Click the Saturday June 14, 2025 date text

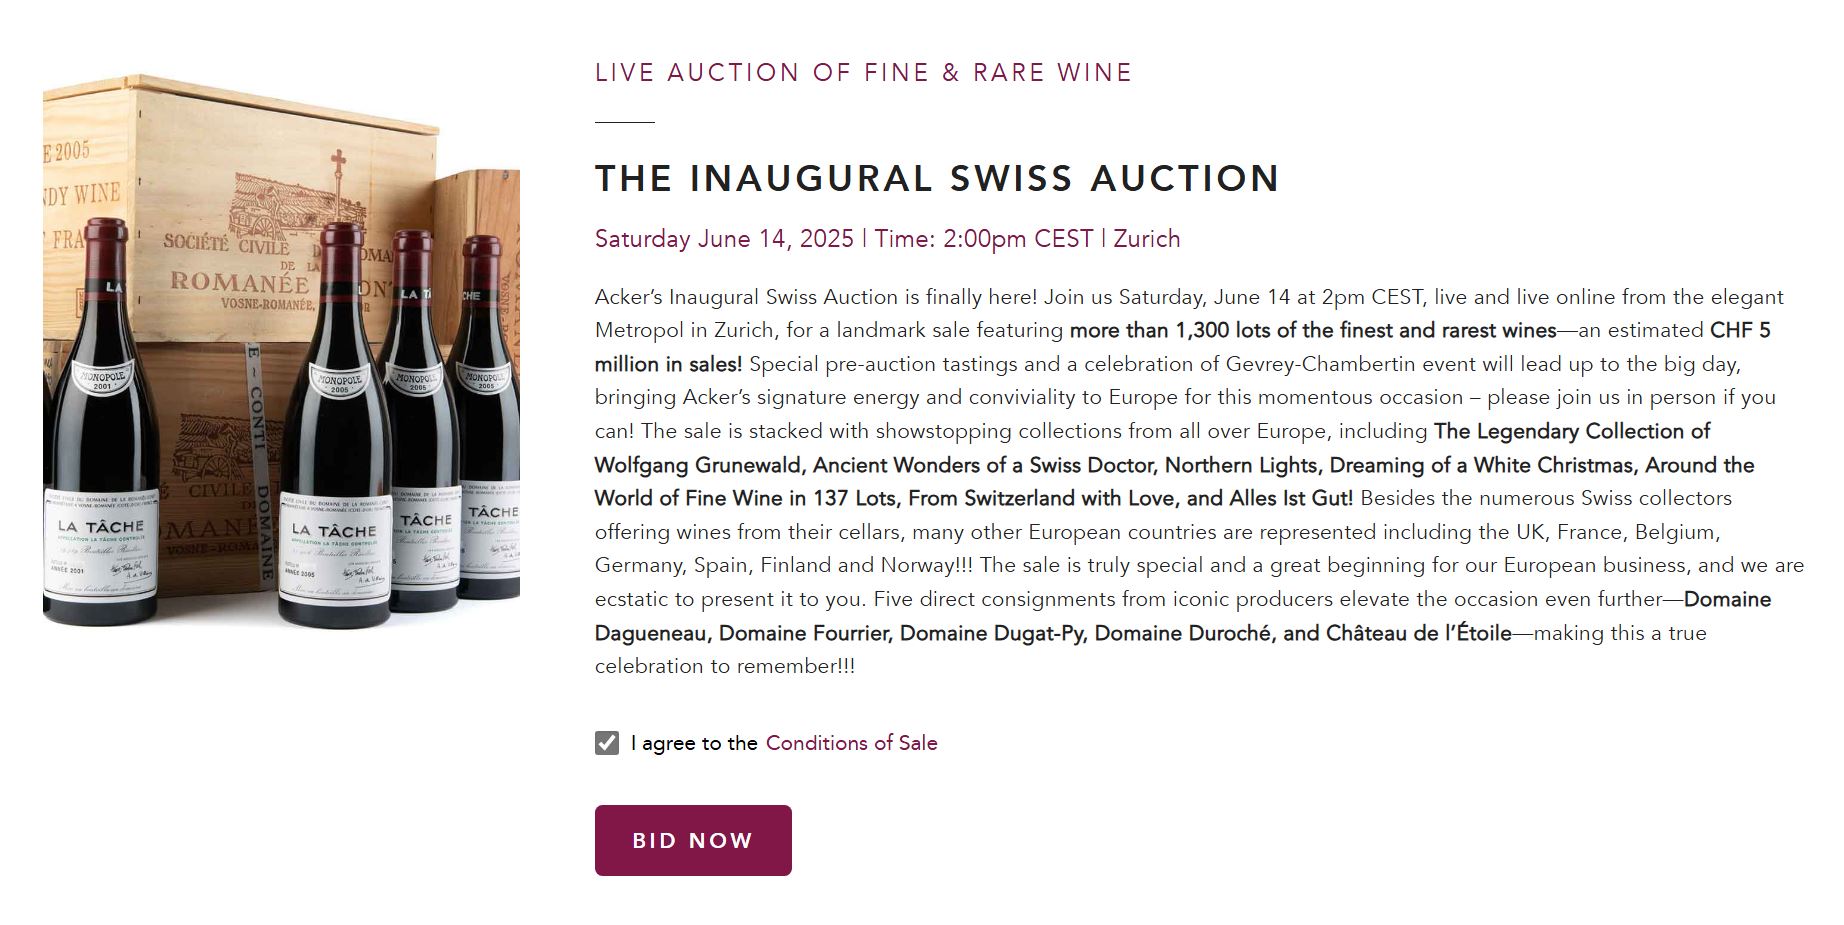coord(724,239)
